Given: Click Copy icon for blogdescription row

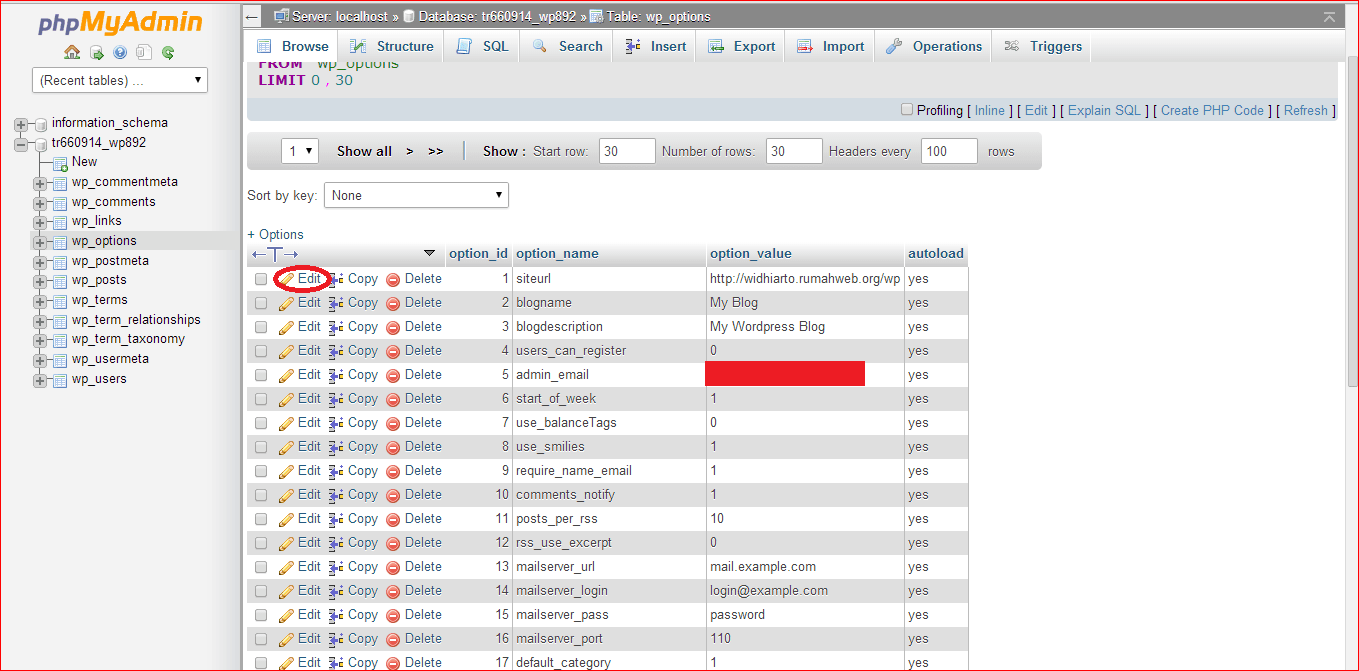Looking at the screenshot, I should coord(336,327).
